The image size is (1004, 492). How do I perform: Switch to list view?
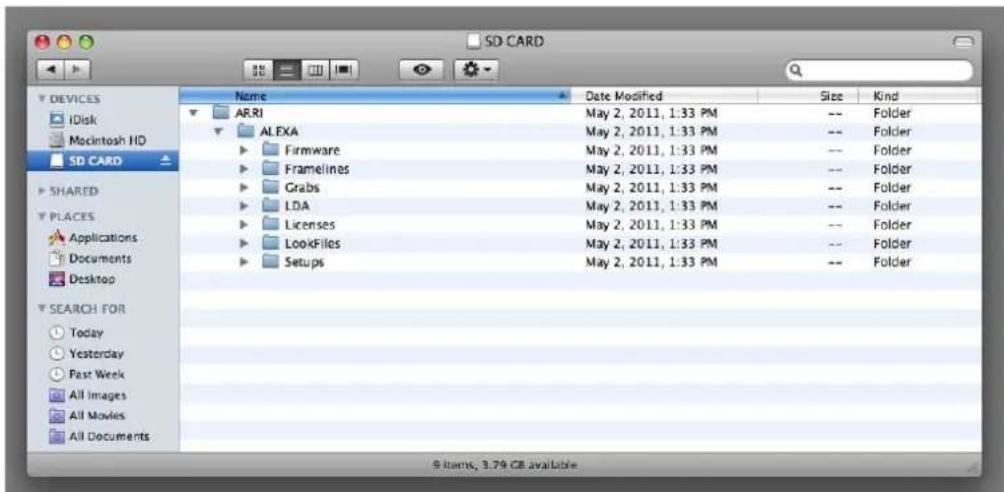[x=287, y=69]
